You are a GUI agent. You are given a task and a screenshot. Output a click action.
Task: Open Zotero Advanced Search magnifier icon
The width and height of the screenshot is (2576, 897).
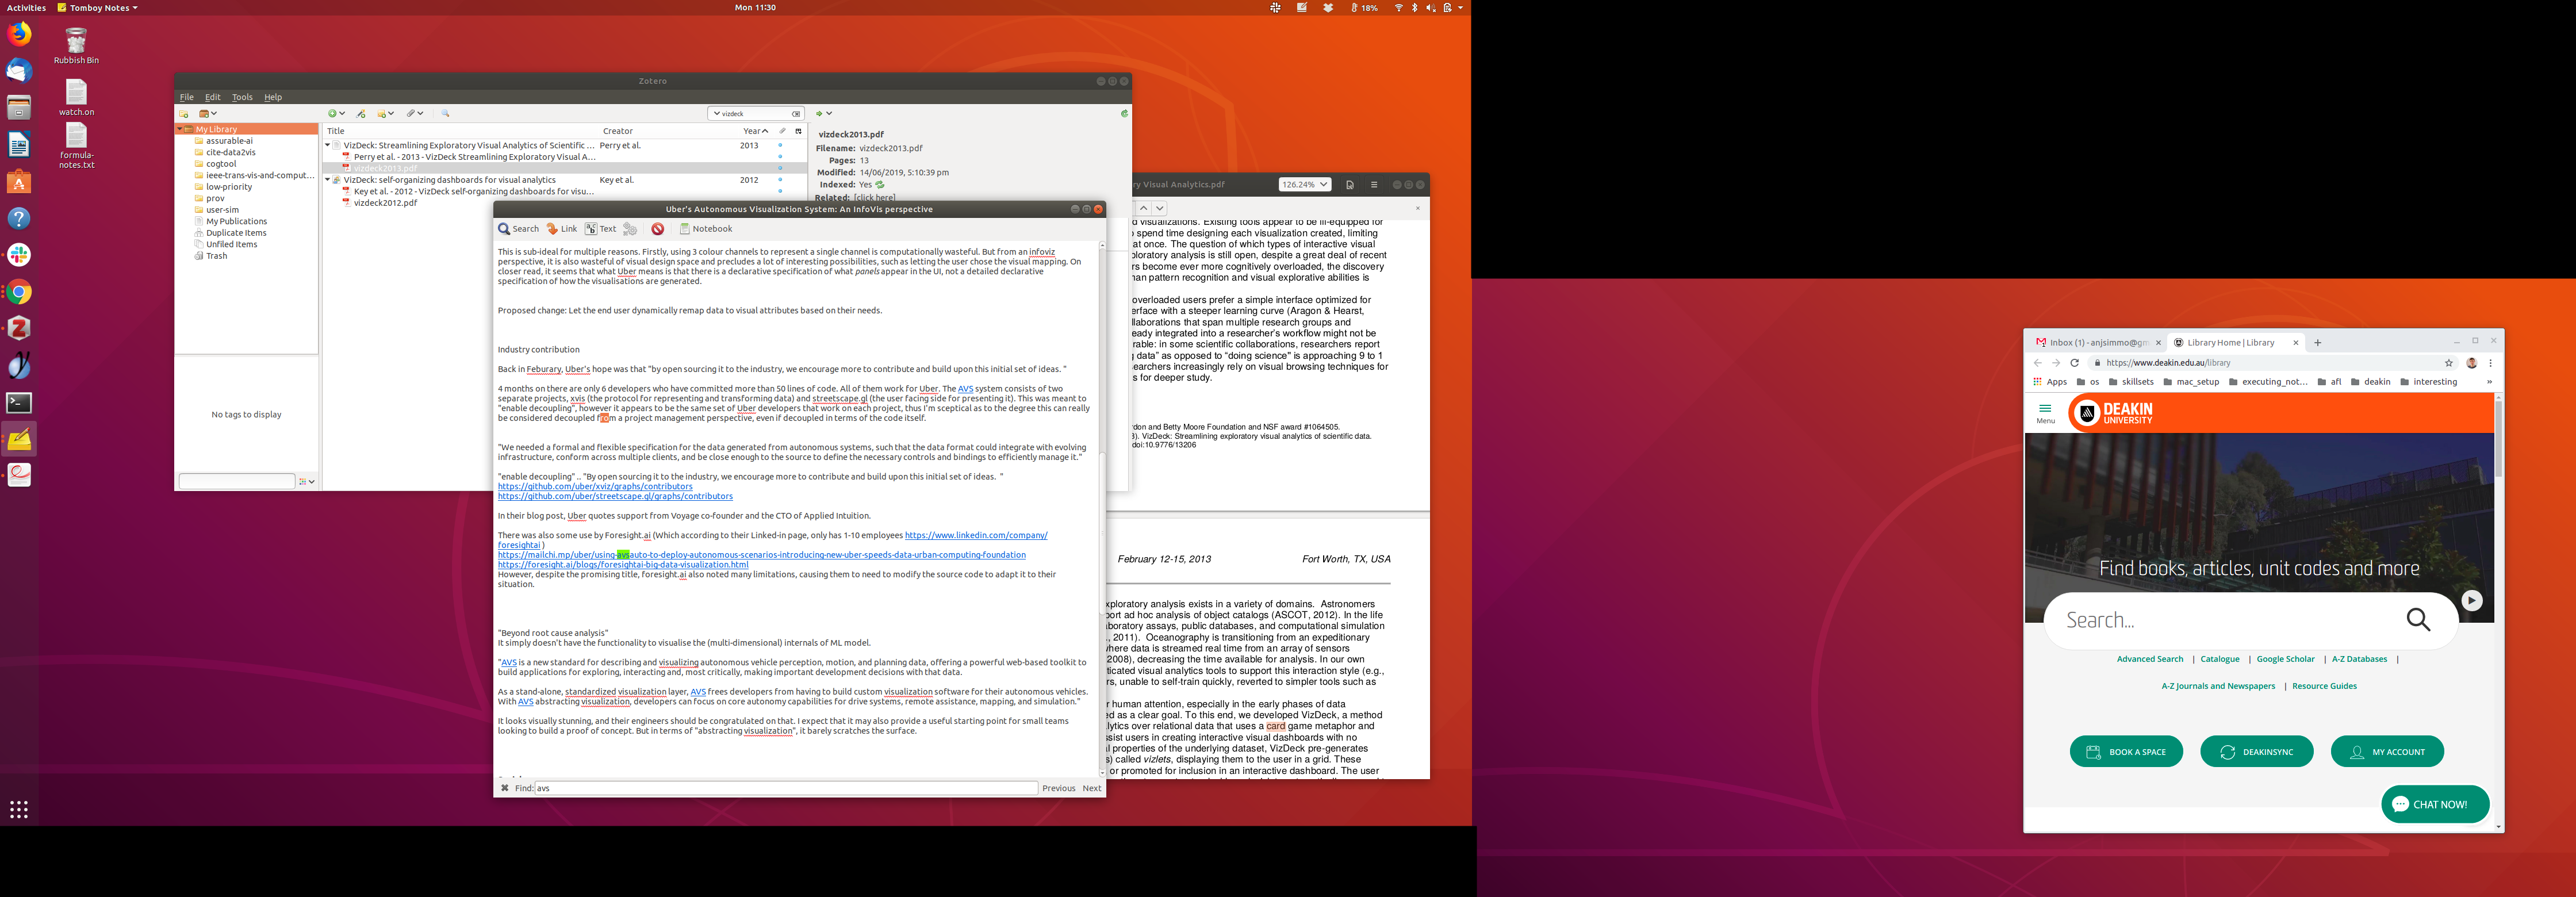445,114
